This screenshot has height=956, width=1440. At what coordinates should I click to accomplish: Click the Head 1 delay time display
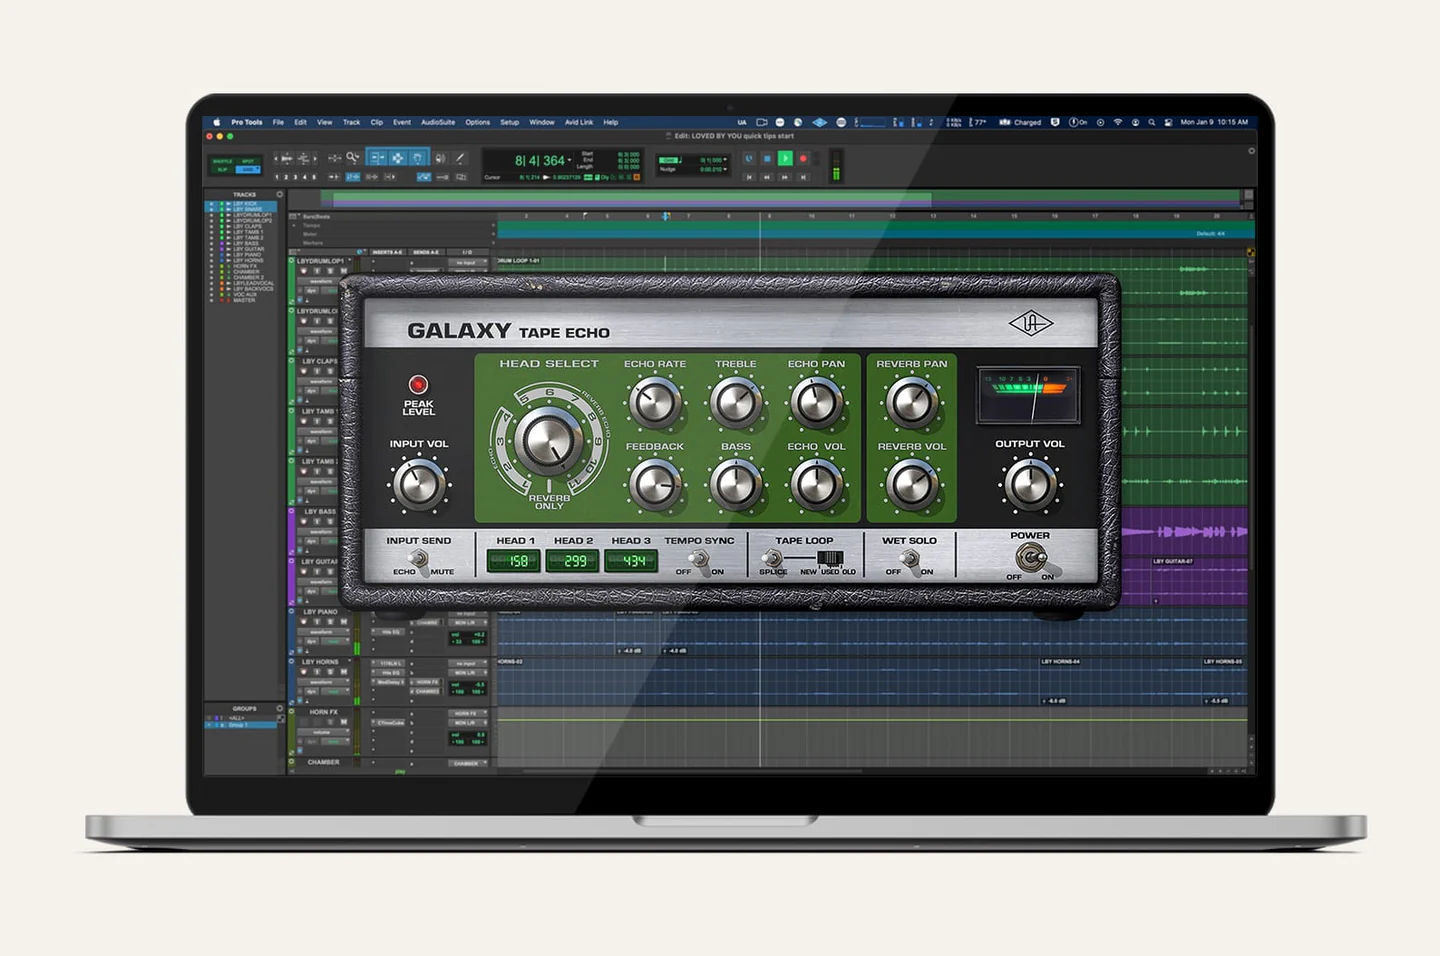tap(514, 561)
